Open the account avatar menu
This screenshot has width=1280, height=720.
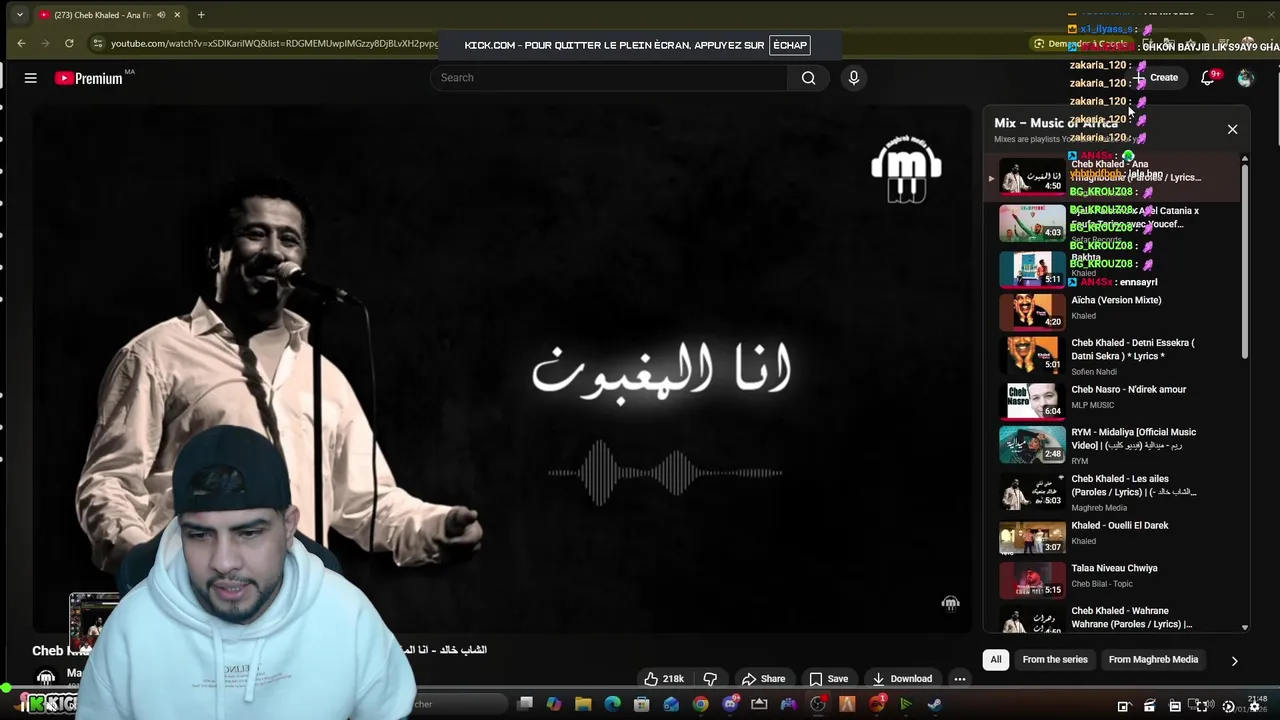tap(1245, 78)
